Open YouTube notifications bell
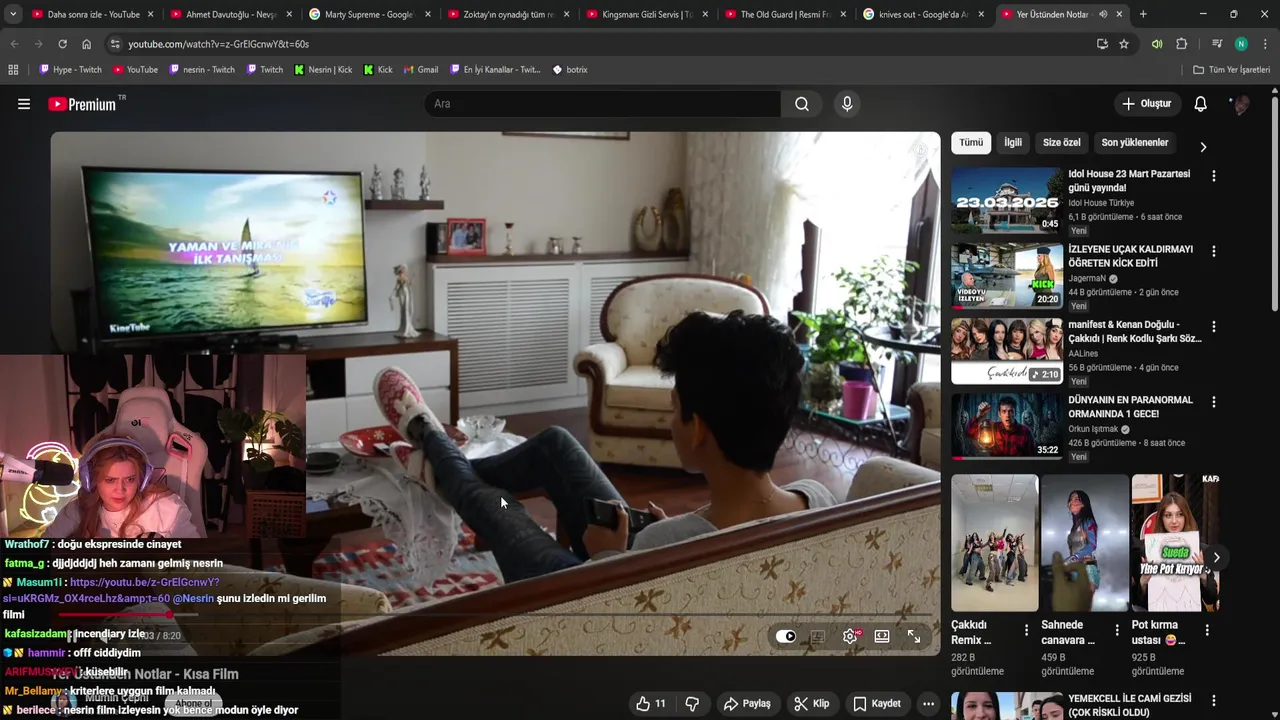 1201,104
